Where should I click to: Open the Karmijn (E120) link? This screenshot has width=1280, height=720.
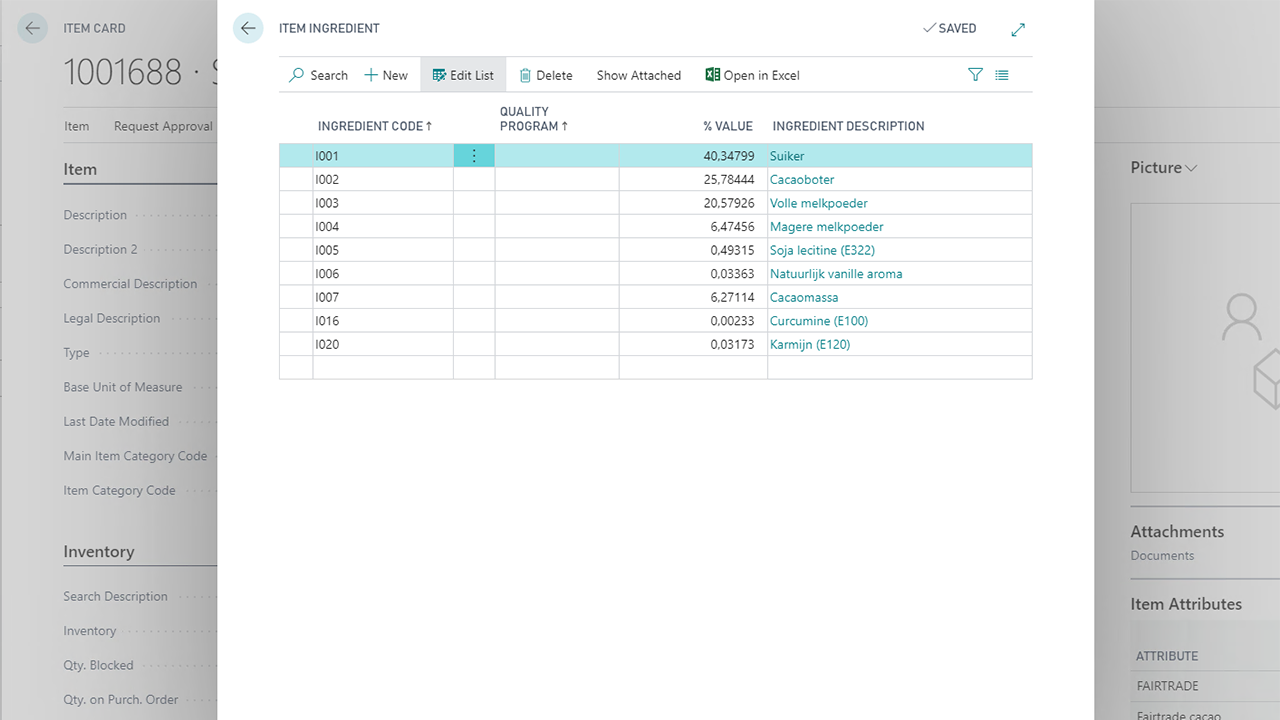coord(810,344)
